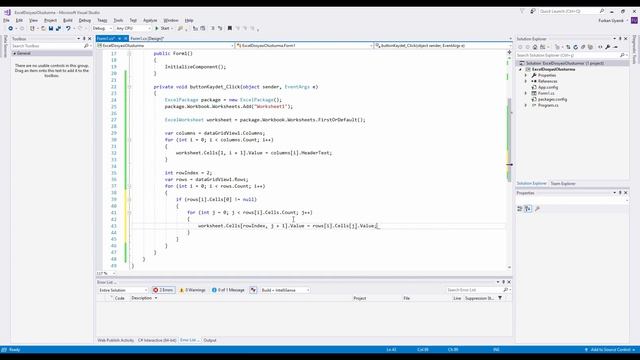Toggle the Error List clear filter button
The width and height of the screenshot is (640, 360).
coord(253,290)
